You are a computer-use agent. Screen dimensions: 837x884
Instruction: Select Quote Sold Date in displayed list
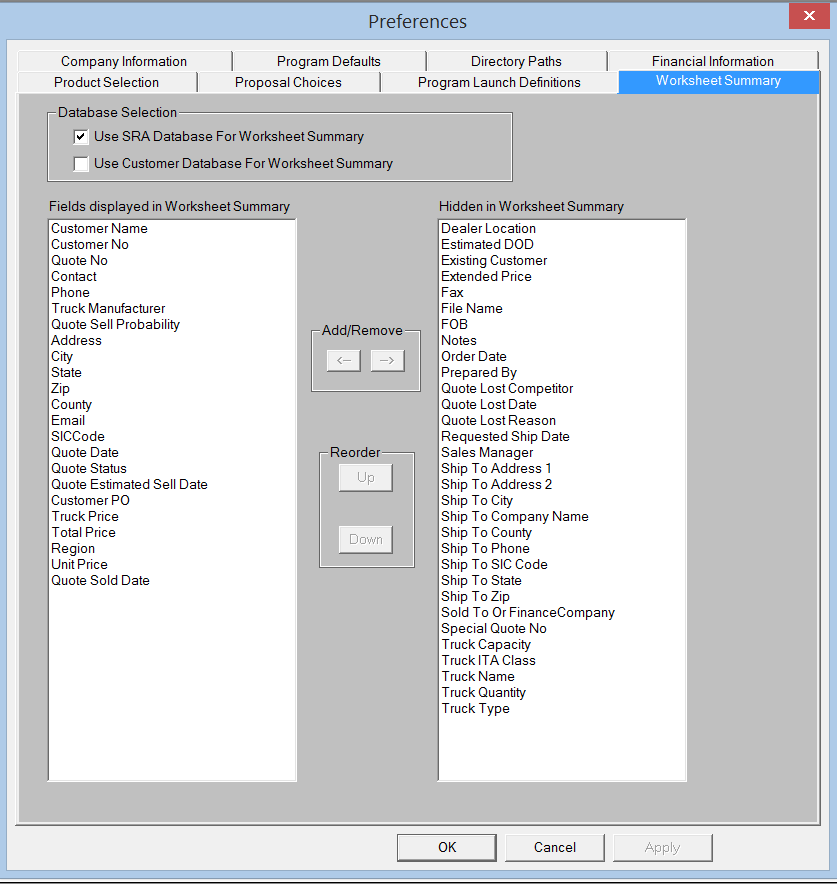click(100, 581)
